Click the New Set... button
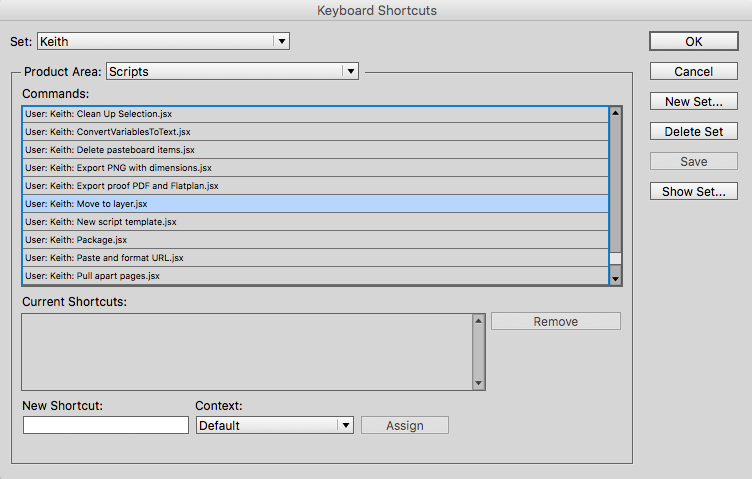The image size is (752, 479). [693, 101]
